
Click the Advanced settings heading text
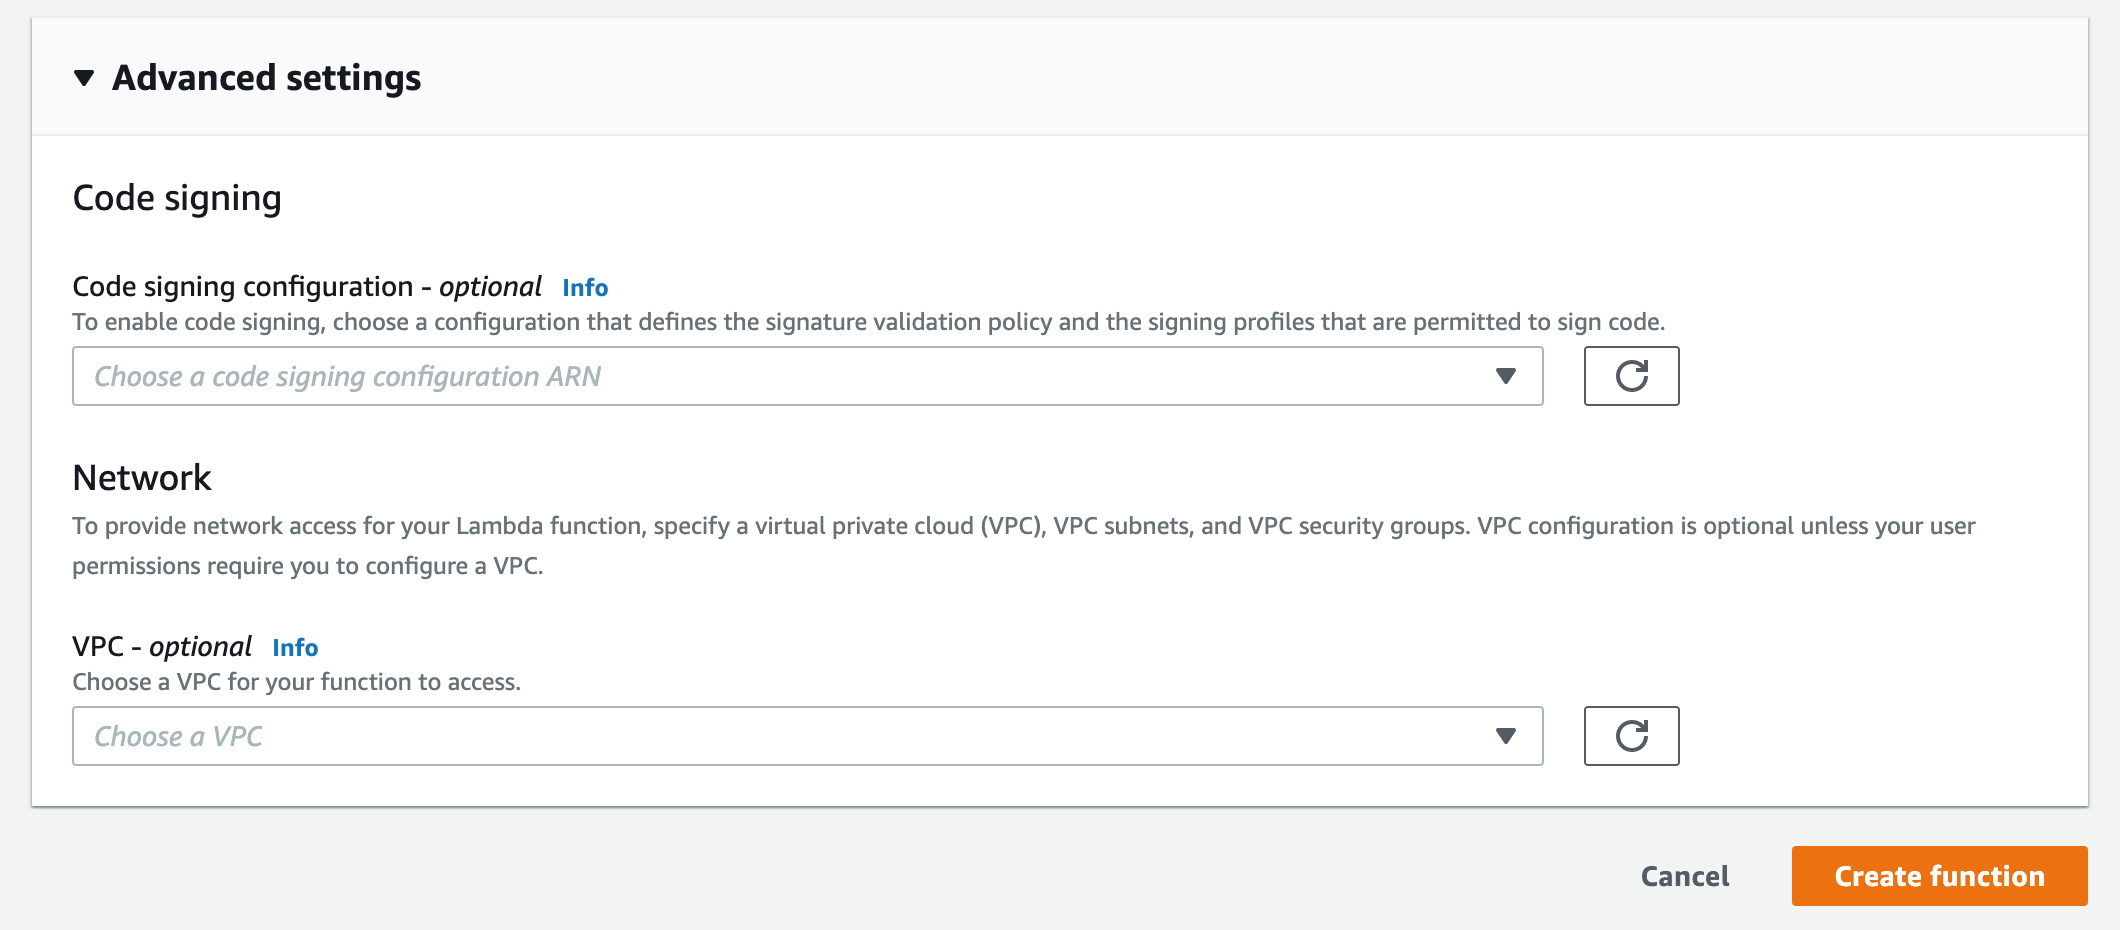tap(266, 78)
